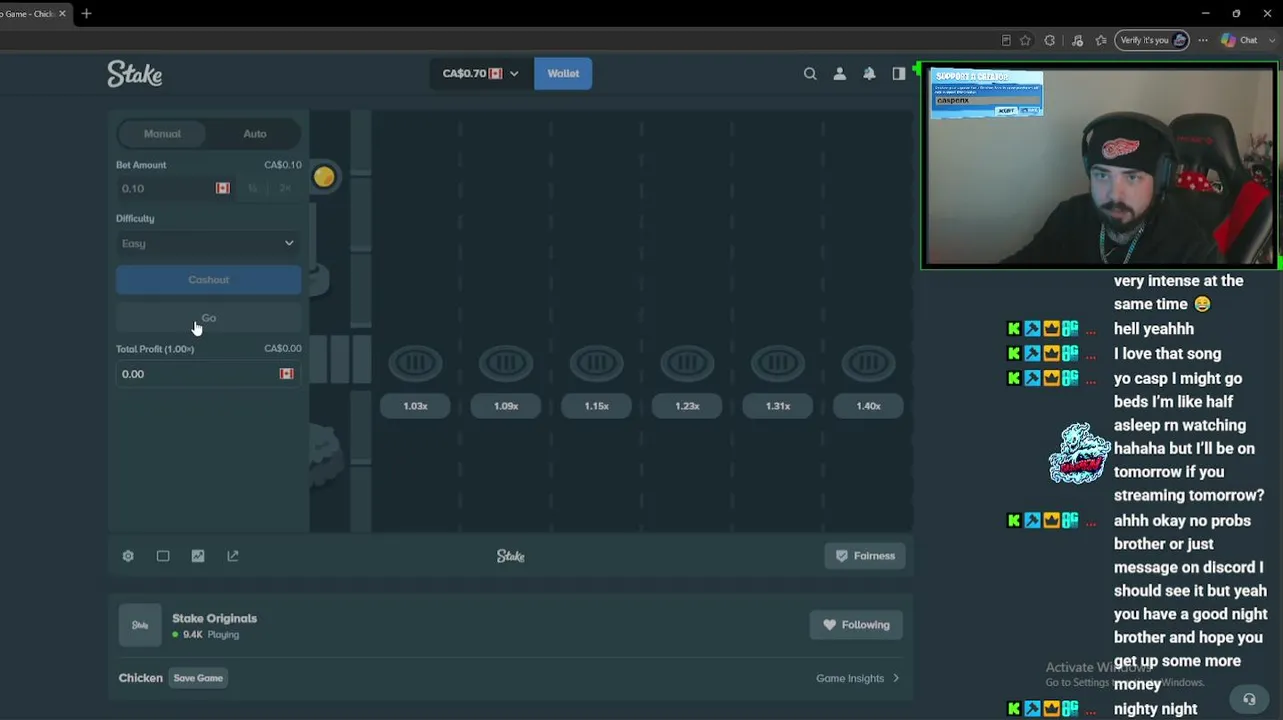Image resolution: width=1283 pixels, height=720 pixels.
Task: Click the Cashout button
Action: 208,280
